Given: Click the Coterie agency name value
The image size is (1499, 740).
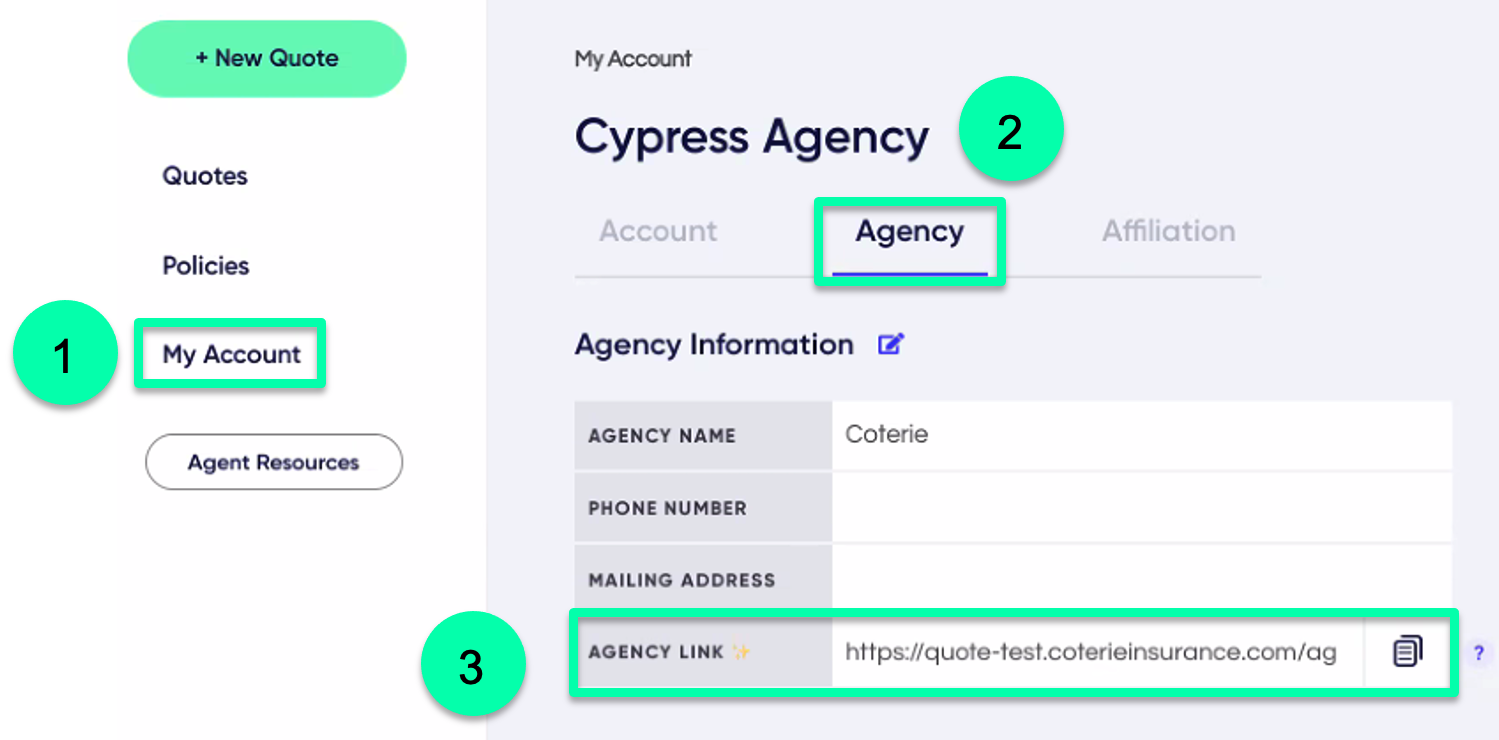Looking at the screenshot, I should (887, 435).
